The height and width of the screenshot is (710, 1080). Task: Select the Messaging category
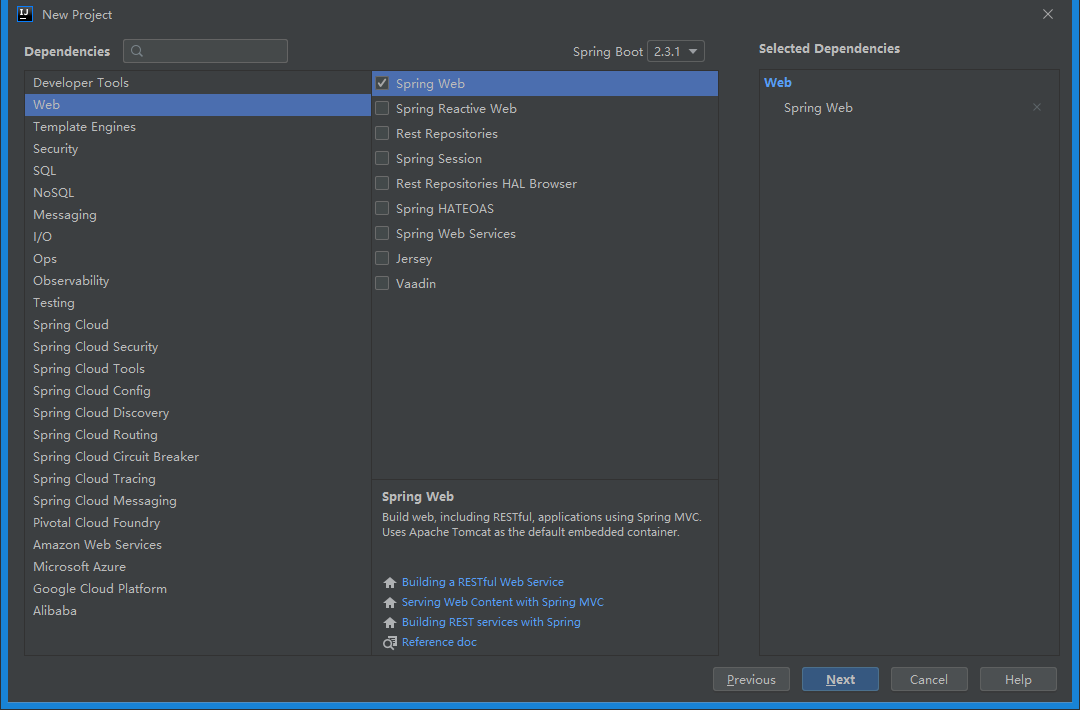pyautogui.click(x=198, y=215)
